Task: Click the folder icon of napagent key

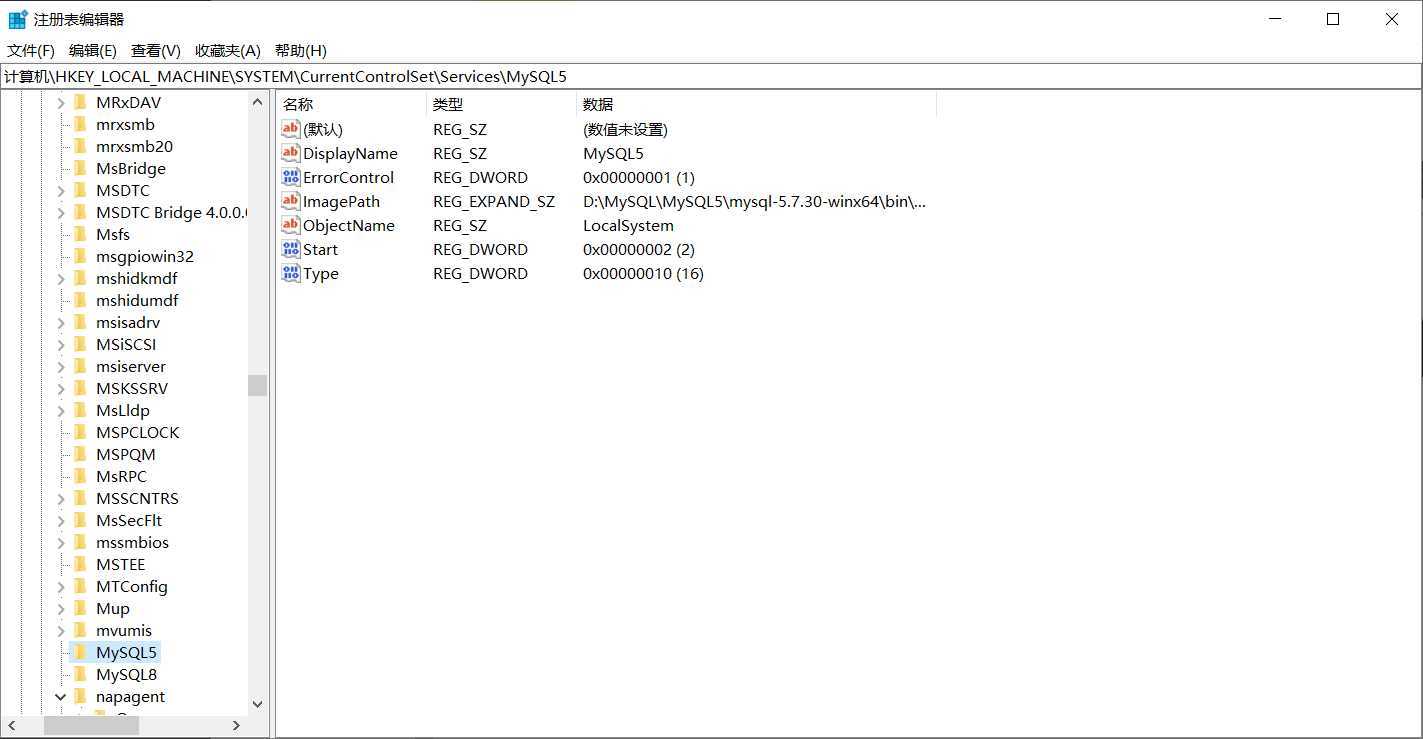Action: coord(81,696)
